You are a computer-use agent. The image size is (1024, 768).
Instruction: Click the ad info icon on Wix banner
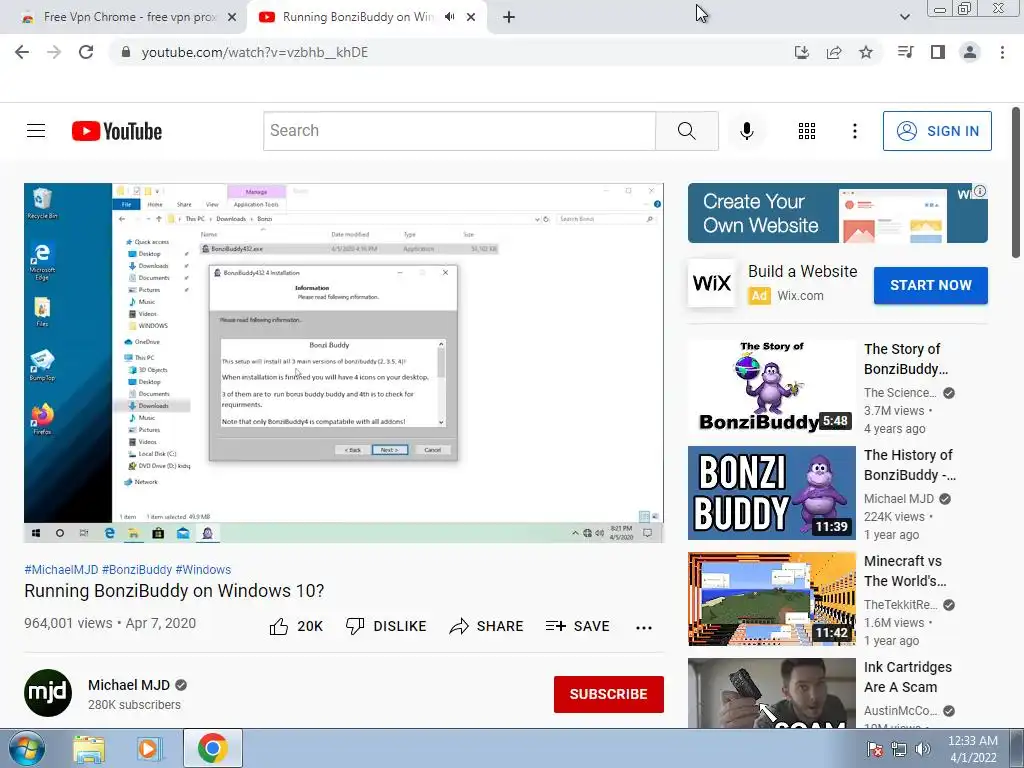tap(980, 191)
